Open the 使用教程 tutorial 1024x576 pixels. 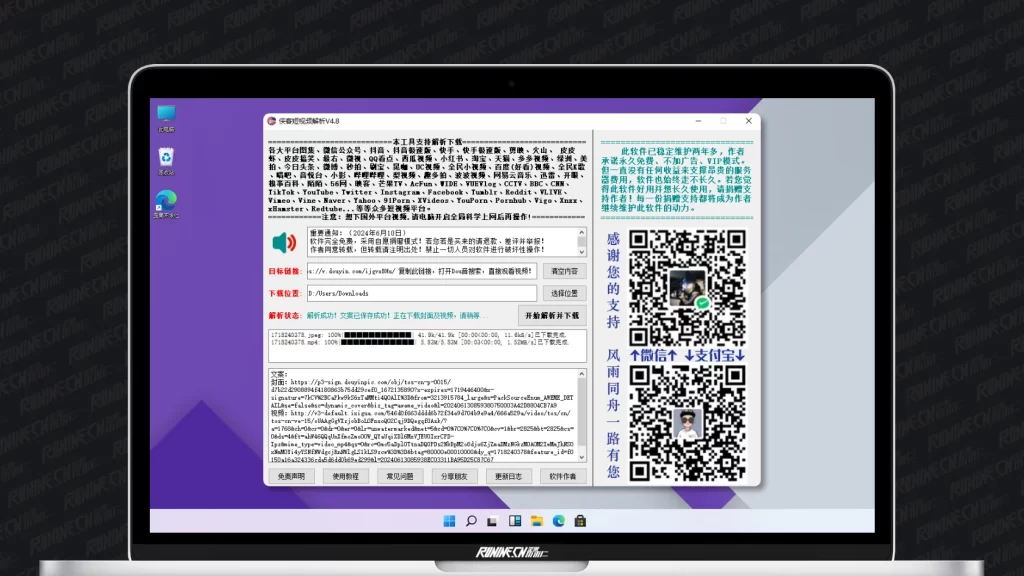tap(345, 477)
